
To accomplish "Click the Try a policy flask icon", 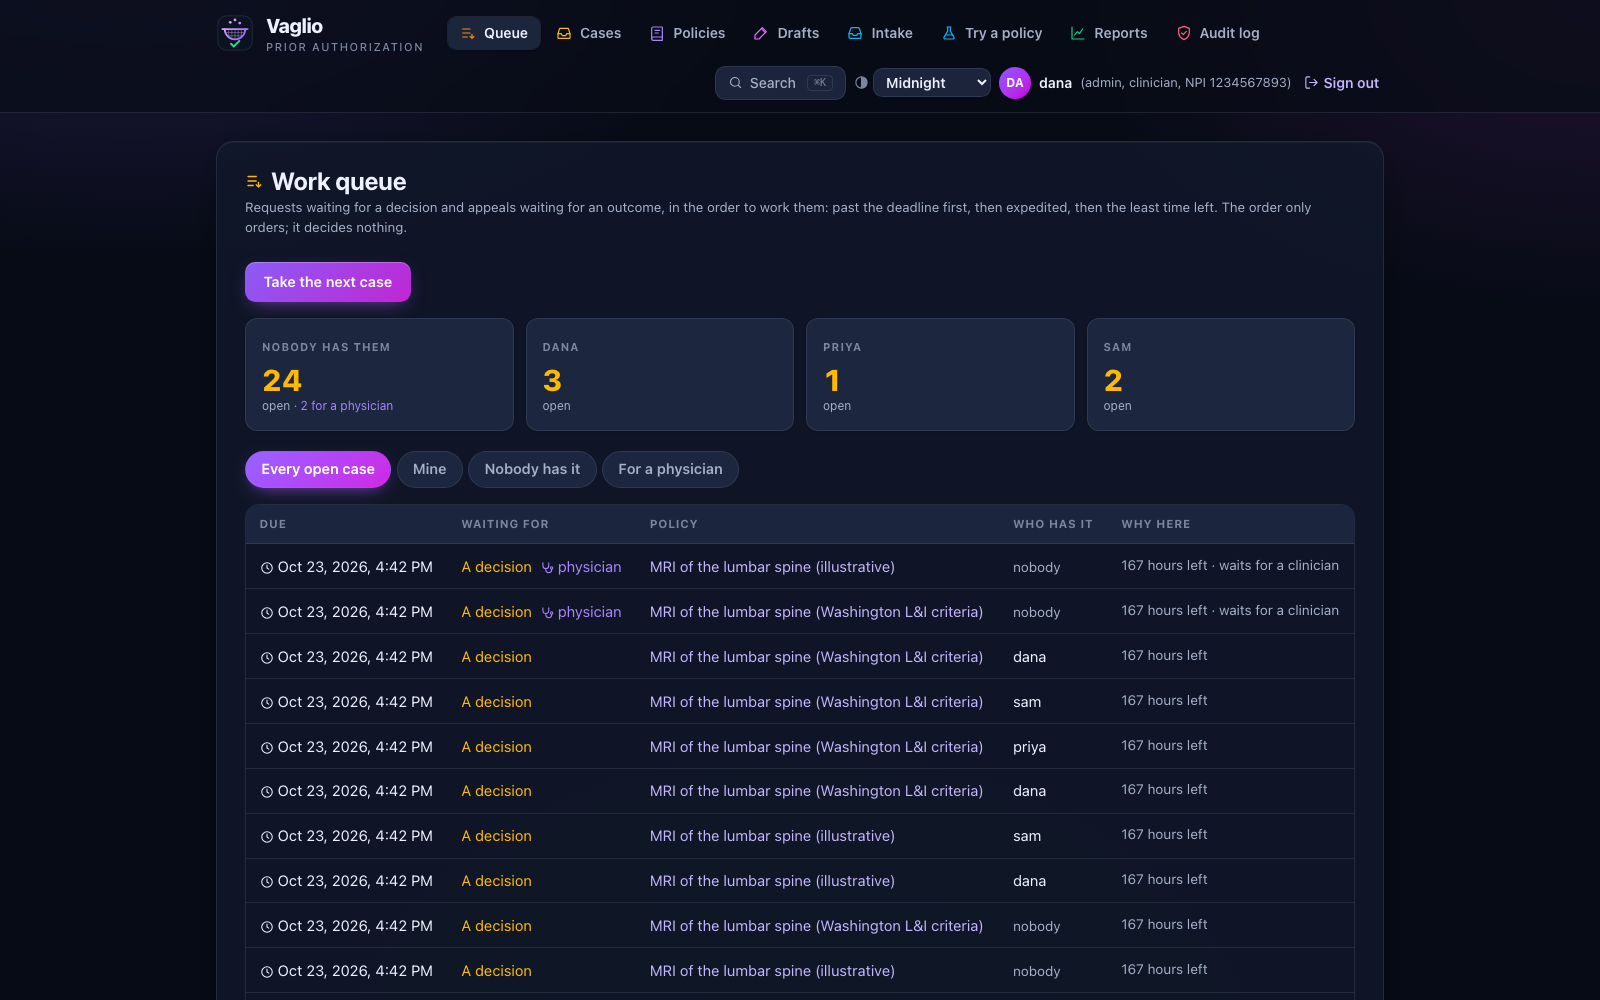I will (949, 33).
